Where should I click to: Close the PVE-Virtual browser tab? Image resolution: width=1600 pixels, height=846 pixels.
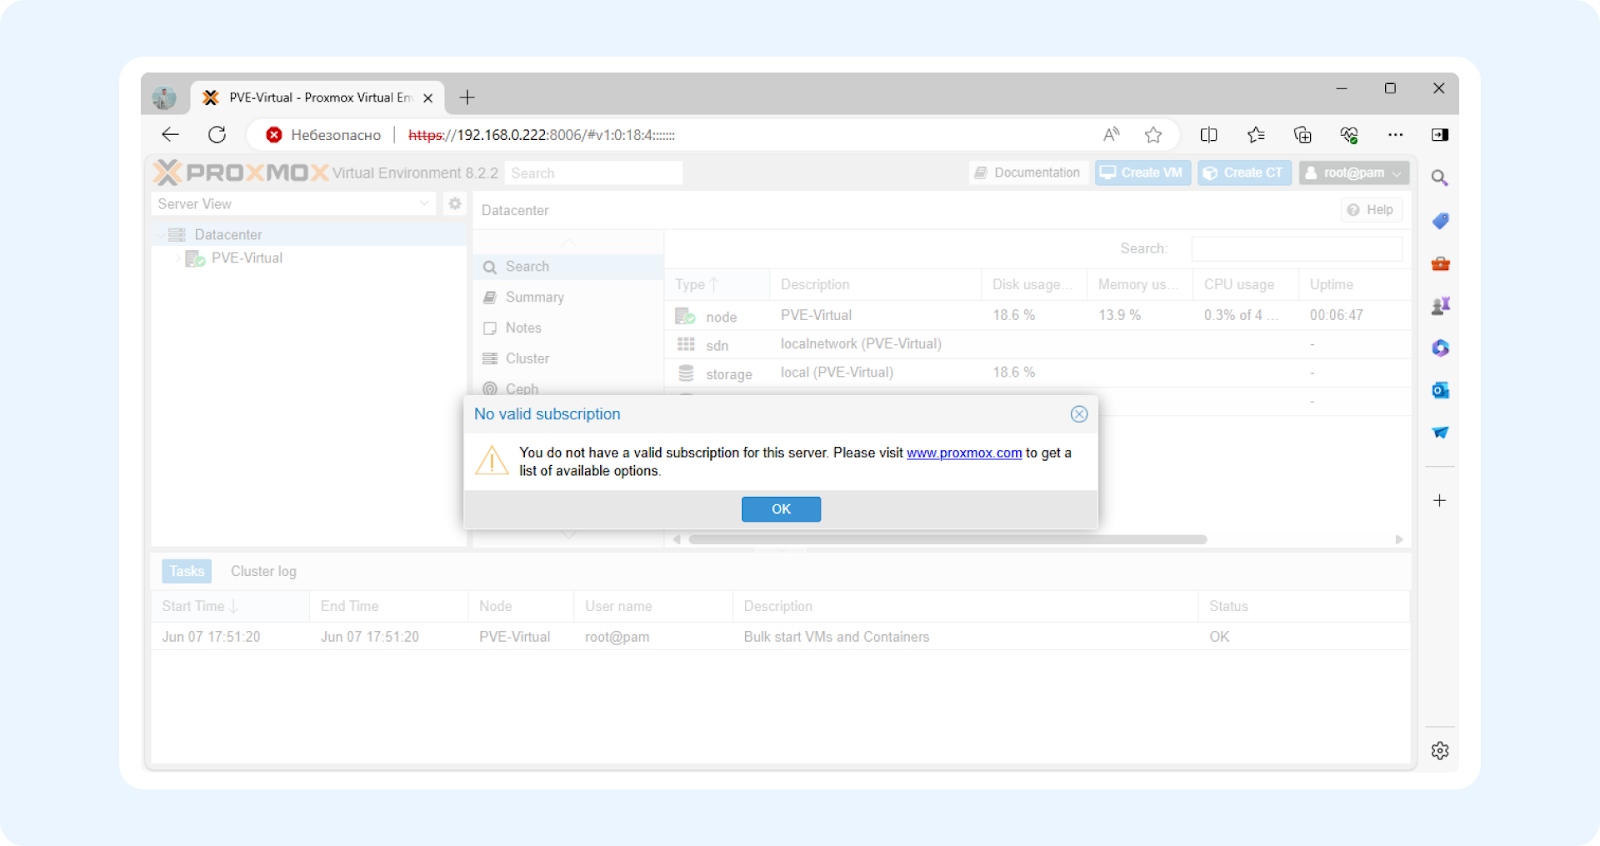tap(428, 98)
